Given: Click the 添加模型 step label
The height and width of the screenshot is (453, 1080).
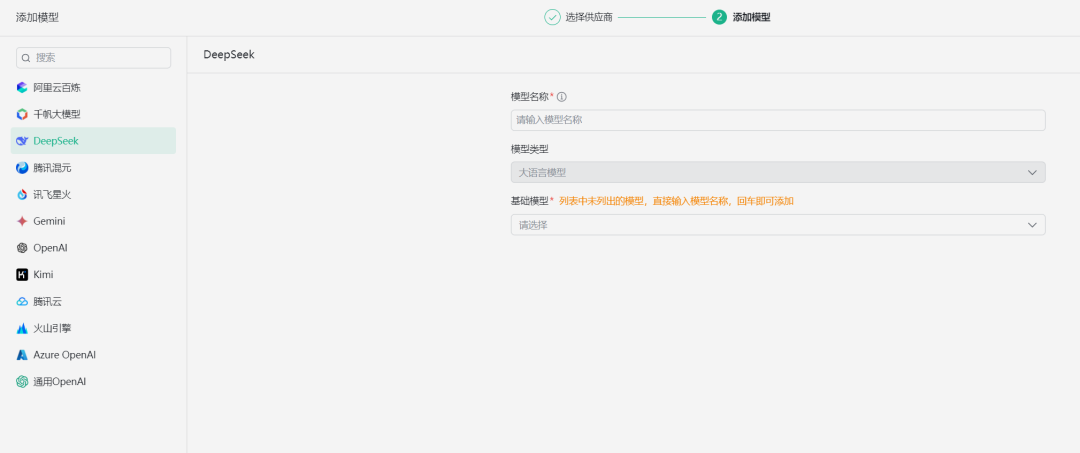Looking at the screenshot, I should click(x=751, y=17).
